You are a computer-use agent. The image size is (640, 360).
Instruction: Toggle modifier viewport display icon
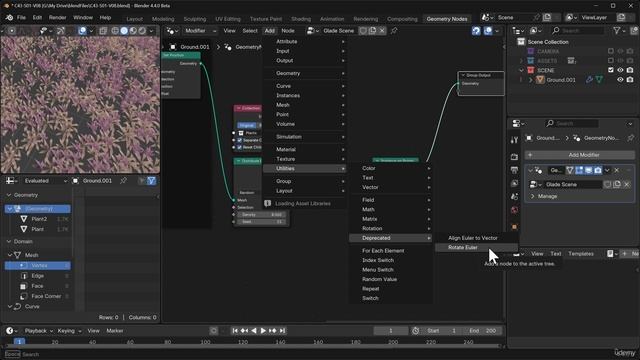click(589, 170)
